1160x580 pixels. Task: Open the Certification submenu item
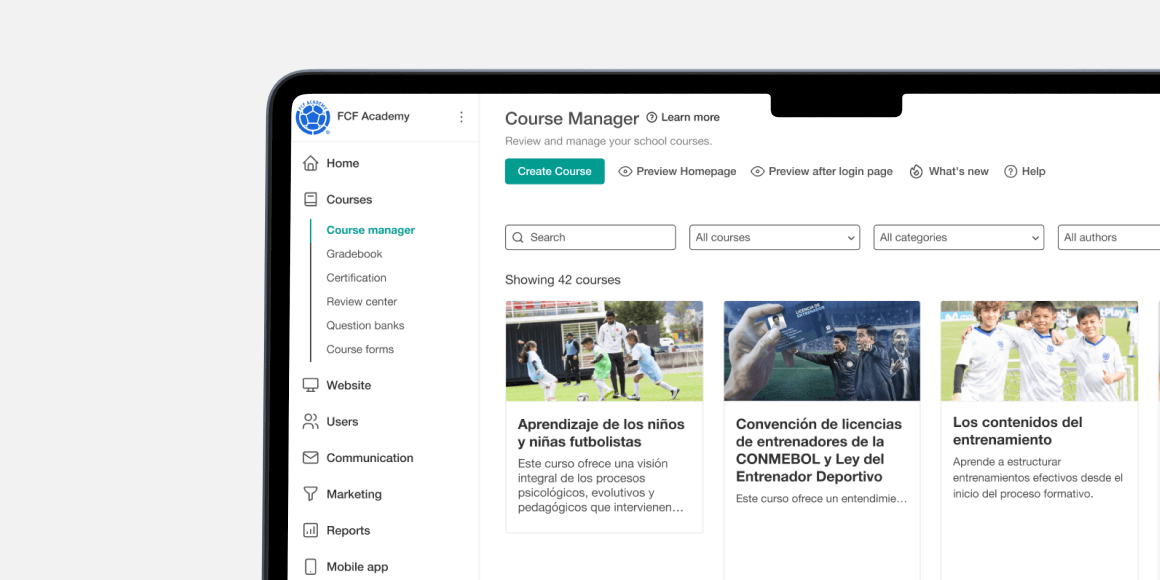coord(357,277)
